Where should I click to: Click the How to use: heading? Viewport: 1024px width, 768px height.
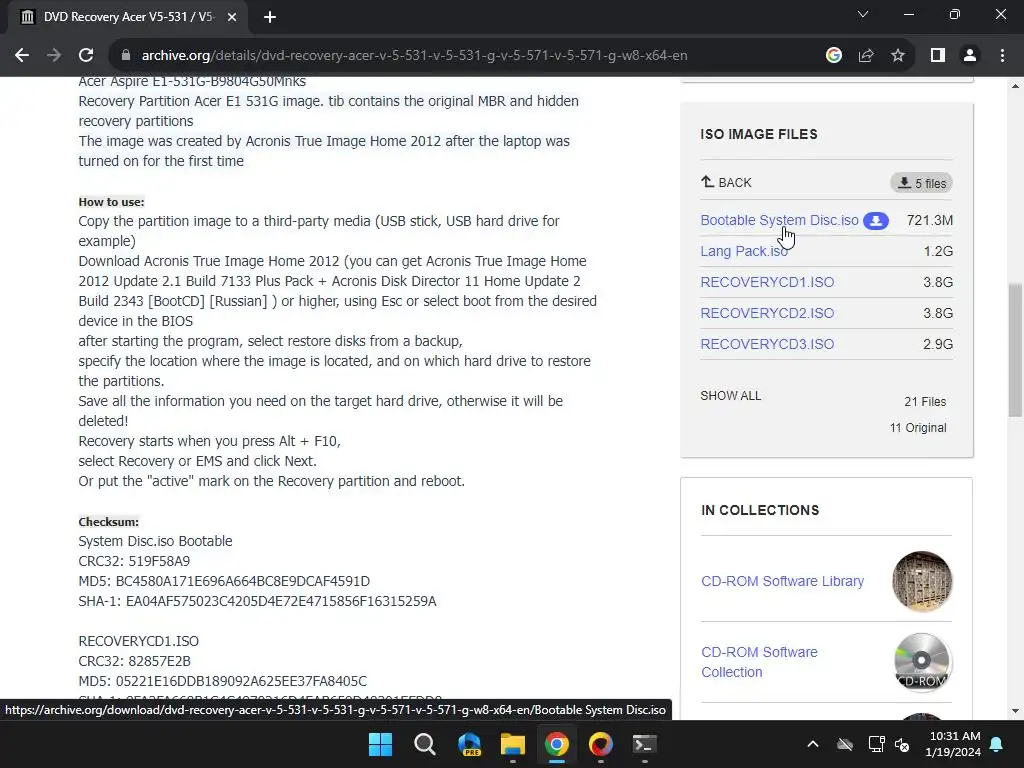(111, 202)
